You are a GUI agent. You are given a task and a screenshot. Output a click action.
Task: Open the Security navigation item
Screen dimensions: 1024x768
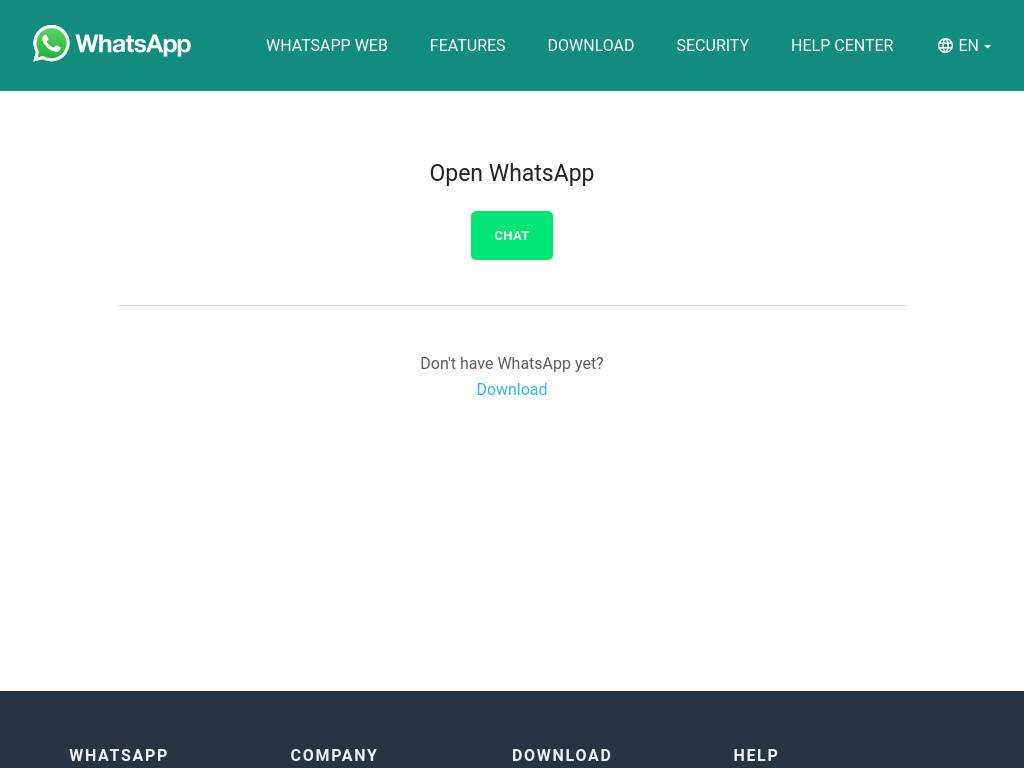(712, 45)
